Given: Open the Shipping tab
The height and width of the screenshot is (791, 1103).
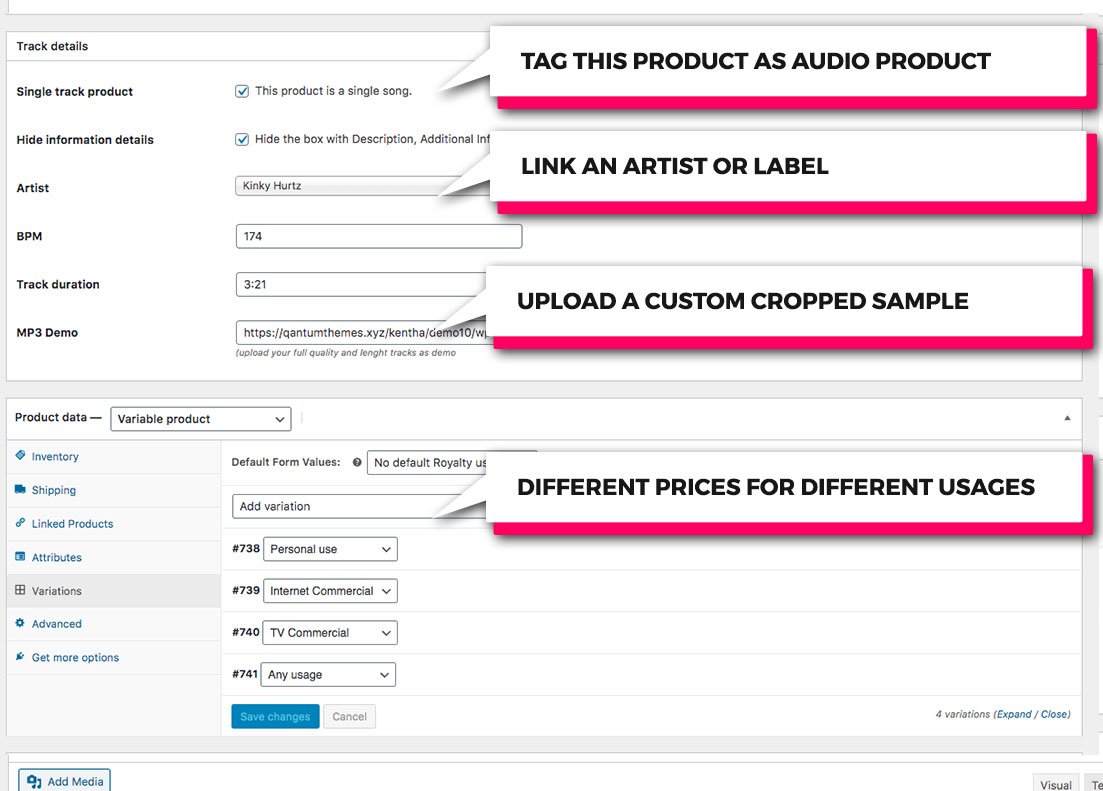Looking at the screenshot, I should pyautogui.click(x=54, y=490).
